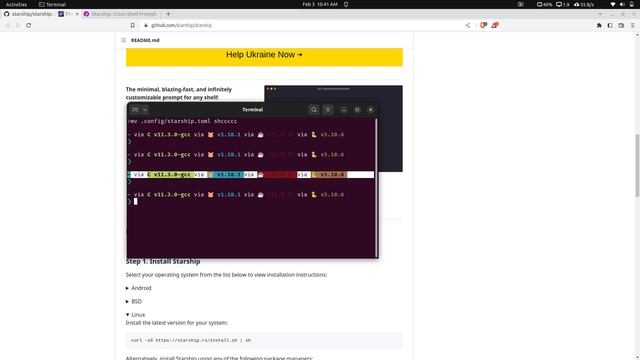Click the Step 1 Install Starship heading
The image size is (640, 360).
point(163,262)
